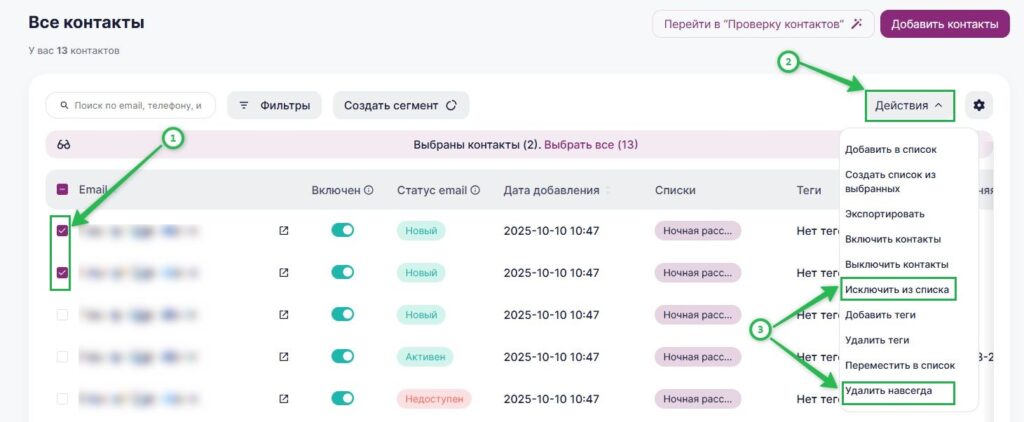1024x422 pixels.
Task: Switch off Включен toggle in Недоступен row
Action: 342,398
